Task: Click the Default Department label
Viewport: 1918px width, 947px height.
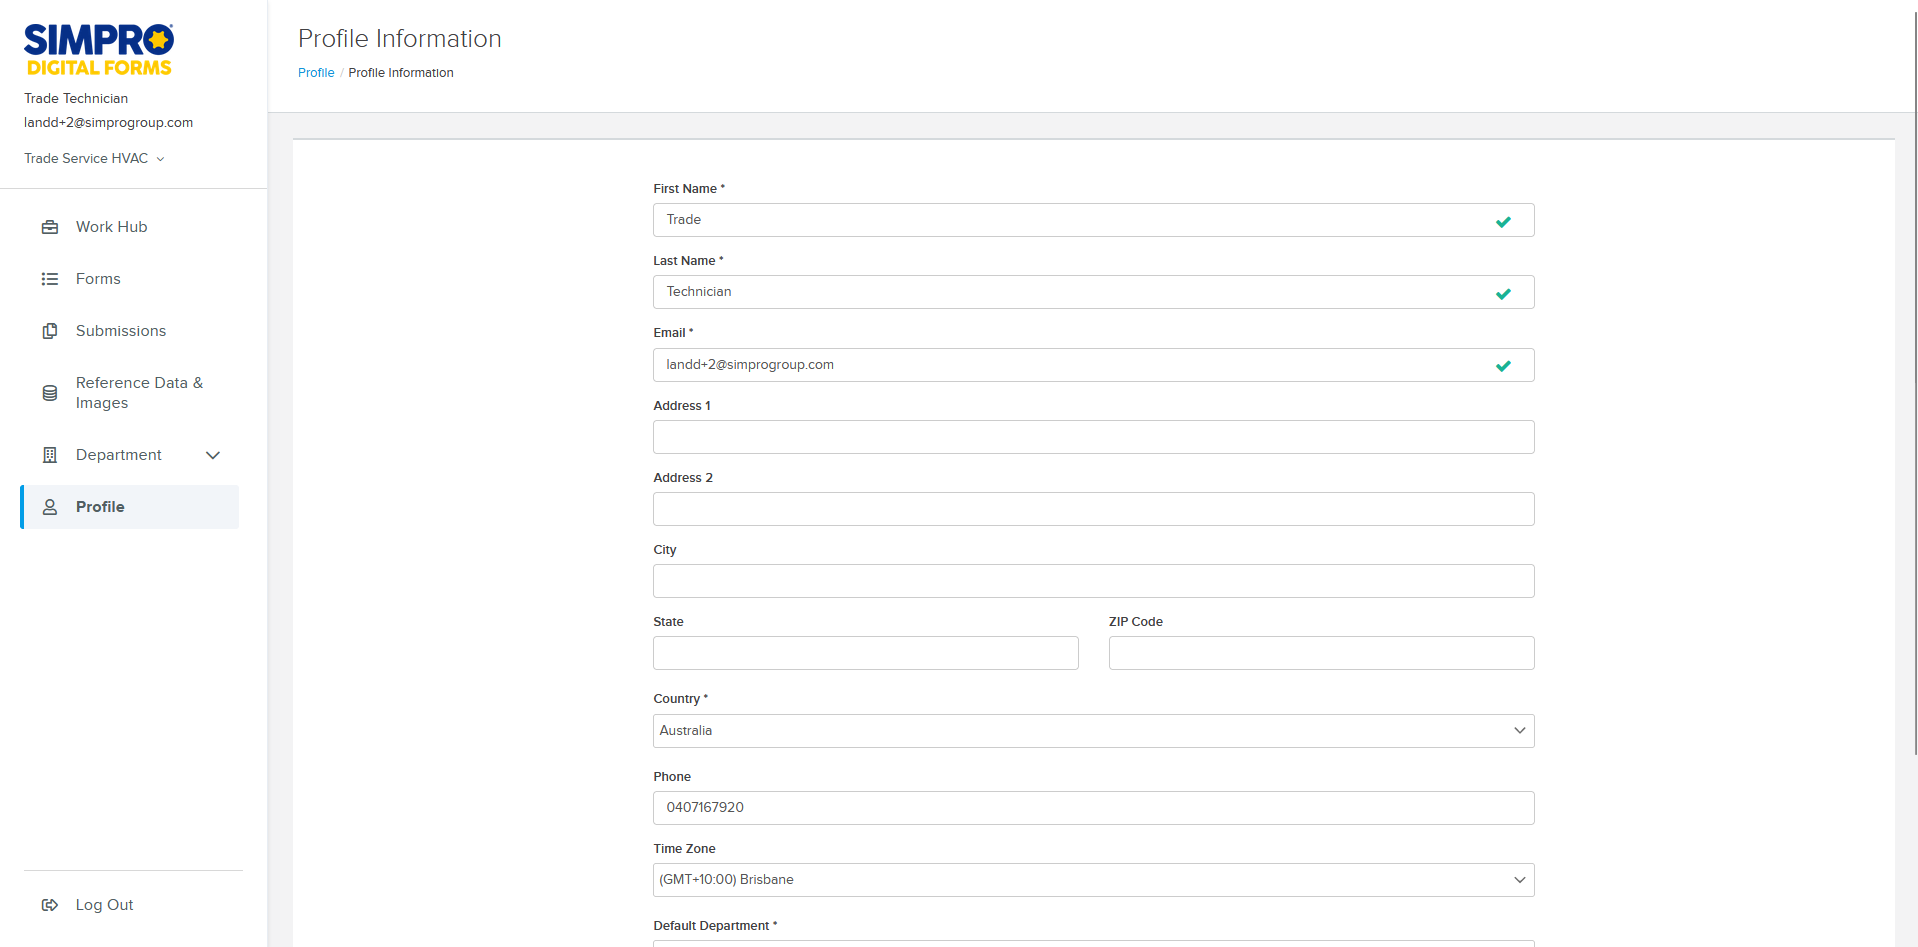Action: click(x=715, y=926)
